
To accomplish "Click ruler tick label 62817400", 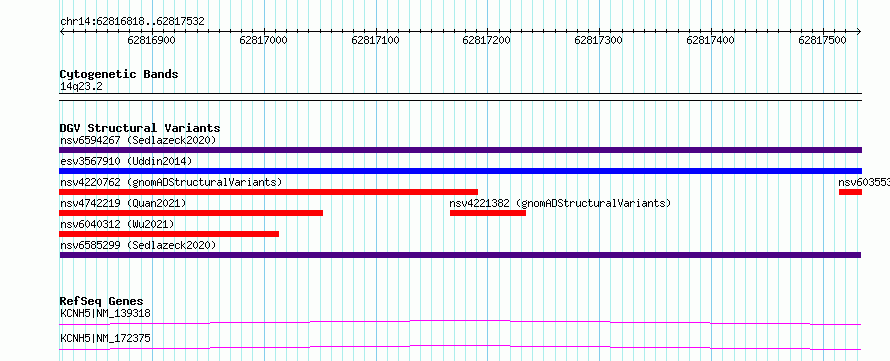I will click(x=710, y=40).
